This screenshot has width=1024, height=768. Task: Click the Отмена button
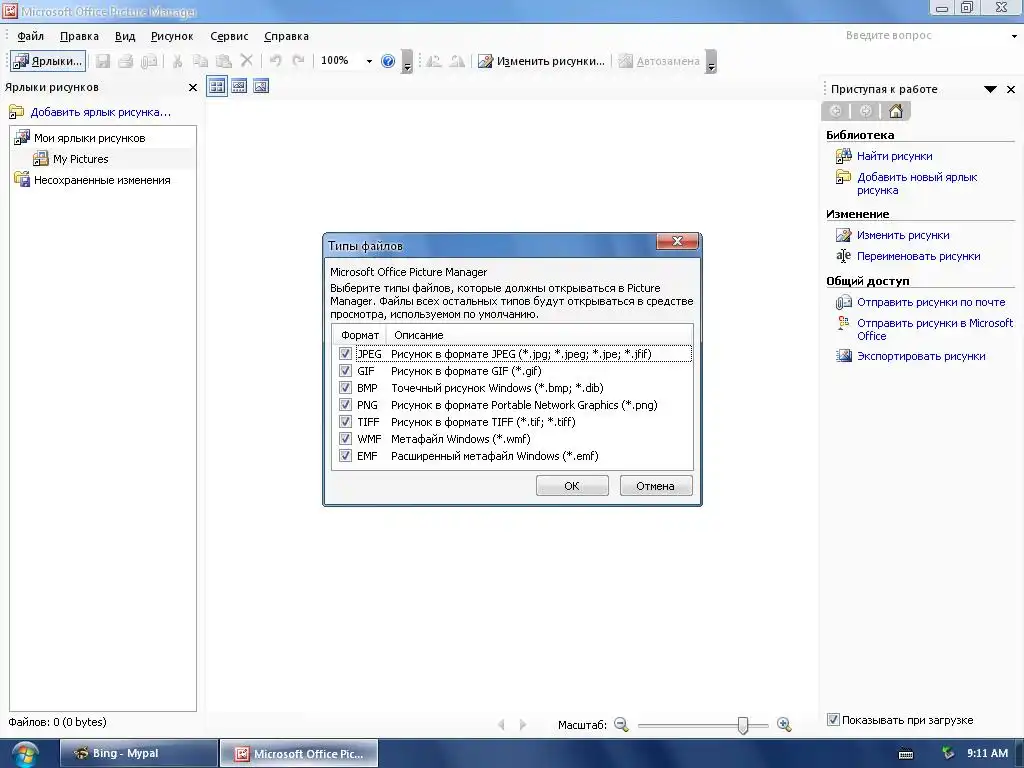656,486
